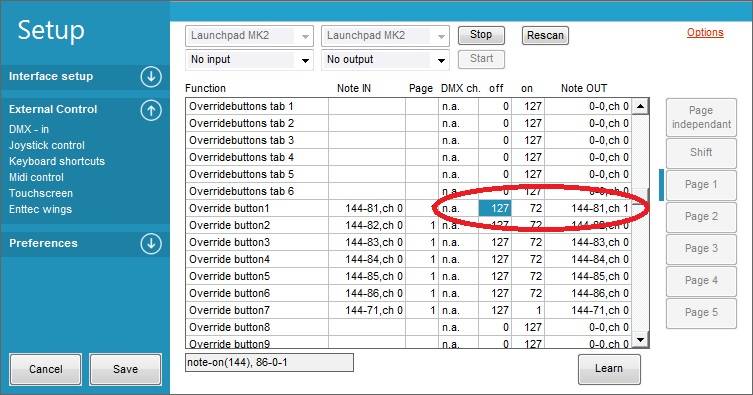The height and width of the screenshot is (395, 753).
Task: Select the Override button1 function cell
Action: pyautogui.click(x=257, y=208)
